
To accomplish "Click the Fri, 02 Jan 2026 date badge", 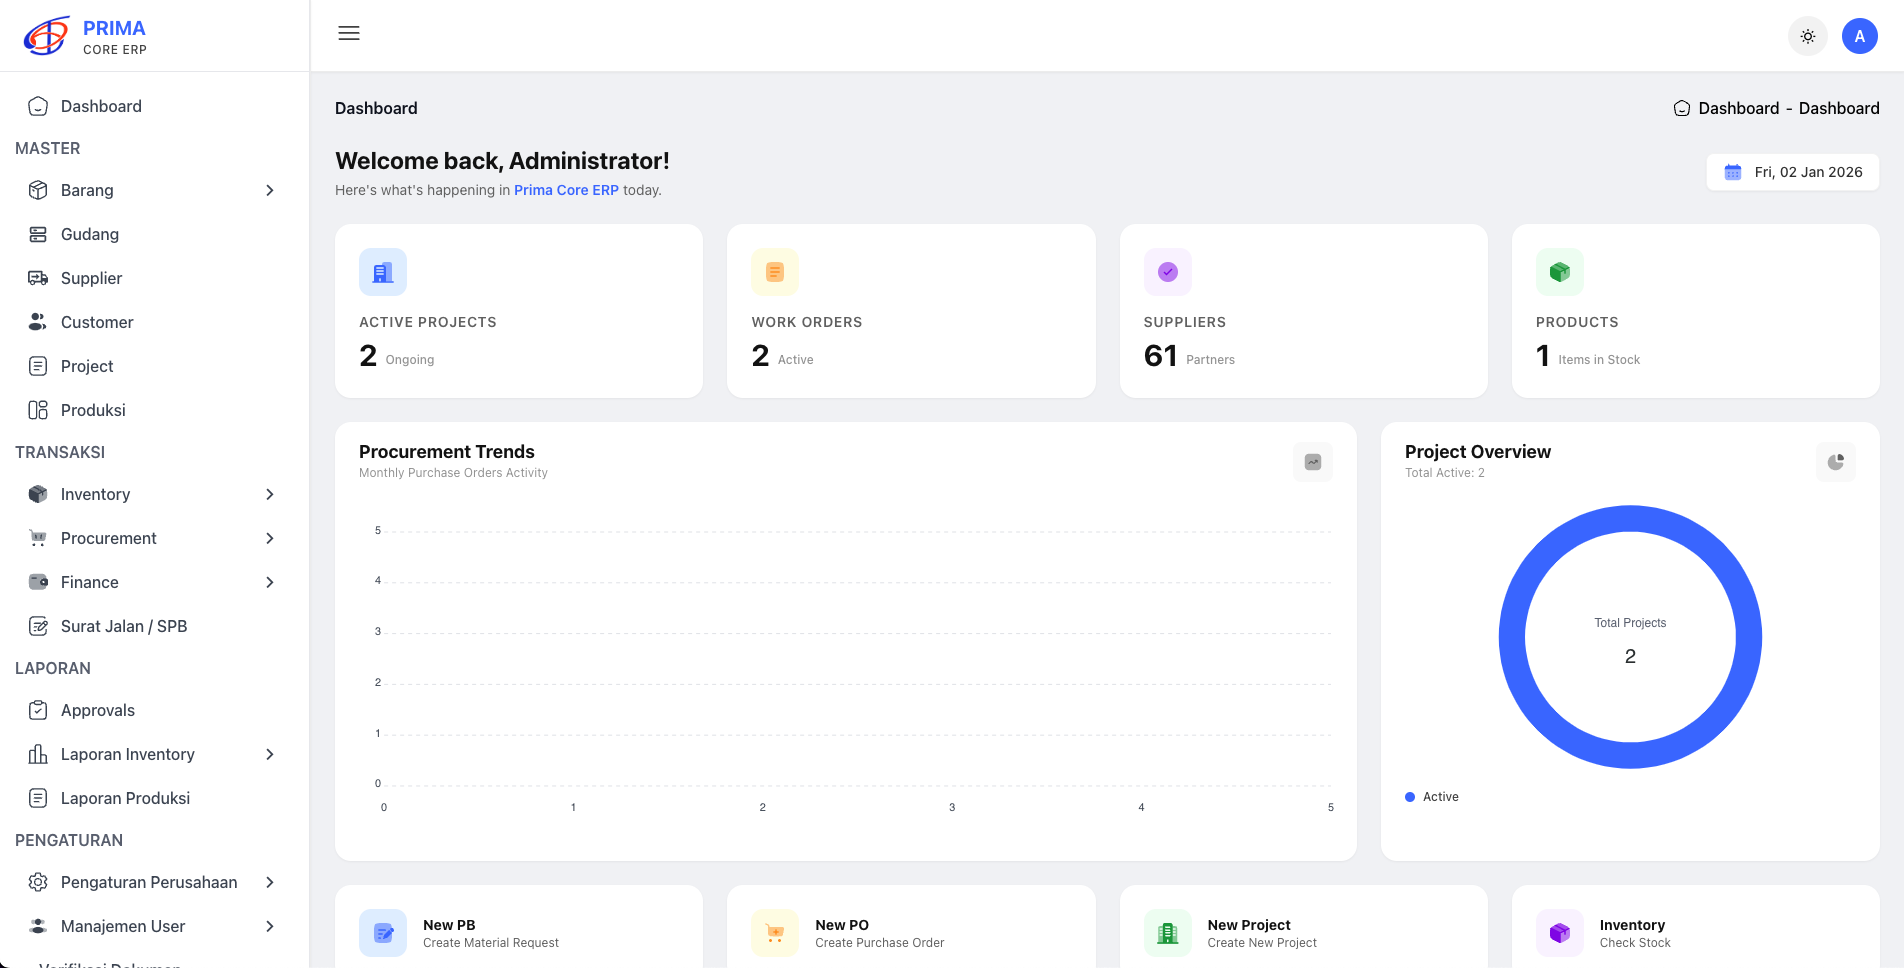I will tap(1793, 172).
